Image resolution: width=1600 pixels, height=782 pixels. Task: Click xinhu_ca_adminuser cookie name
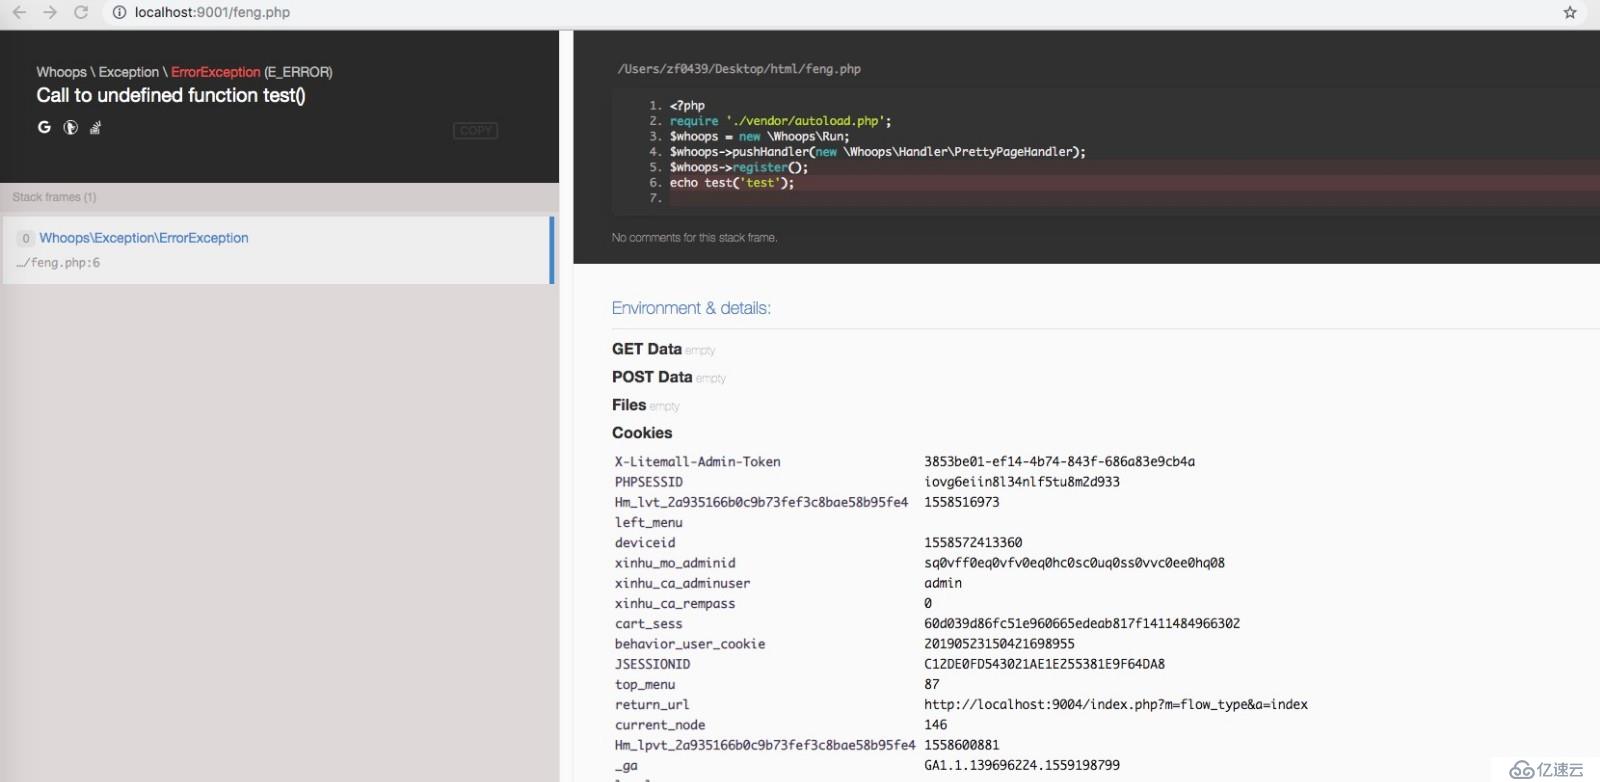[x=682, y=583]
